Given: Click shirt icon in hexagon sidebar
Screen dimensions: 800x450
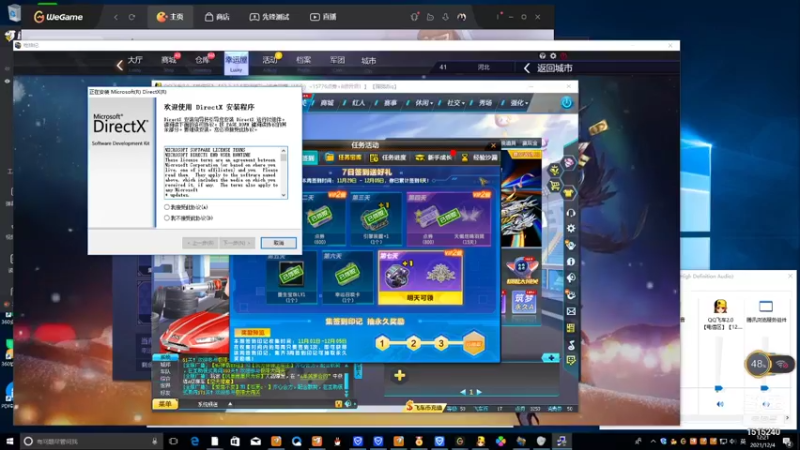Looking at the screenshot, I should [568, 193].
